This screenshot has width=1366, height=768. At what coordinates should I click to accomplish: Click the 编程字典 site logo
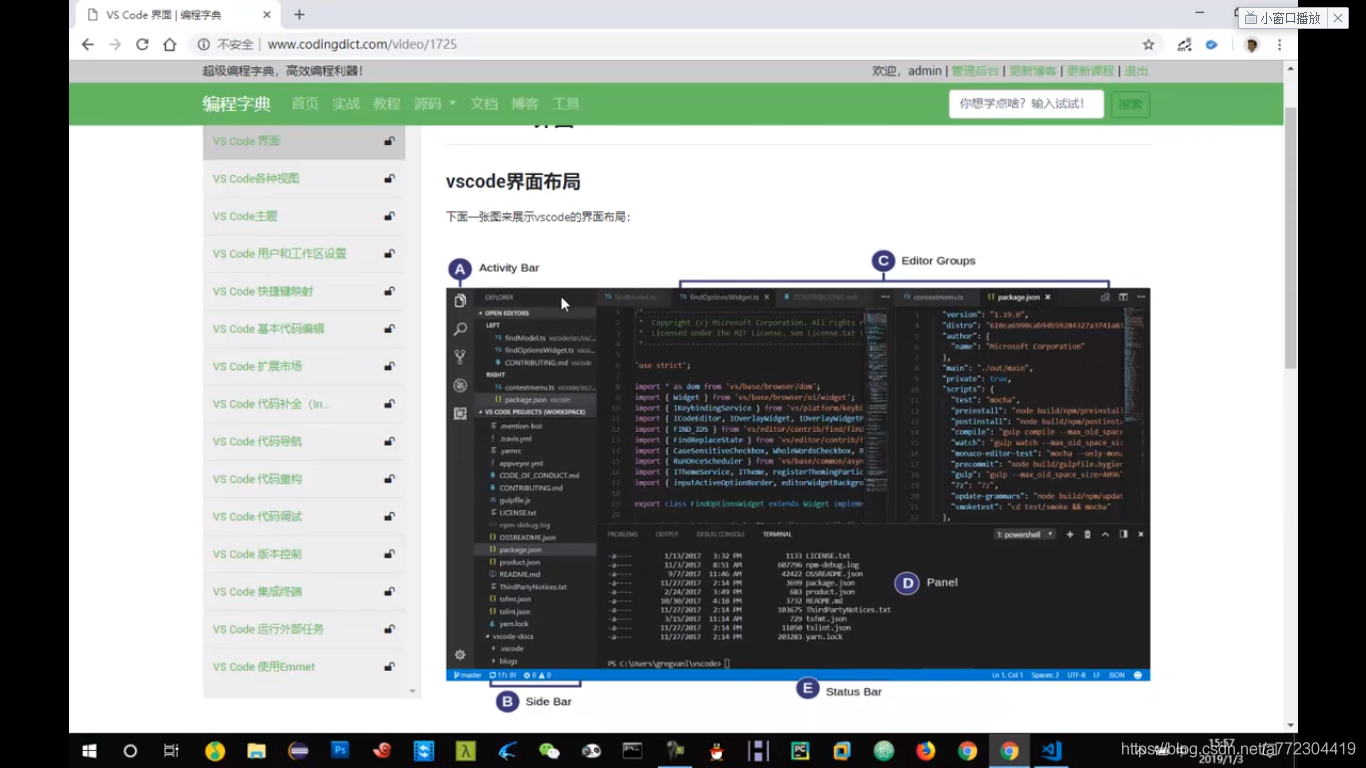point(237,104)
